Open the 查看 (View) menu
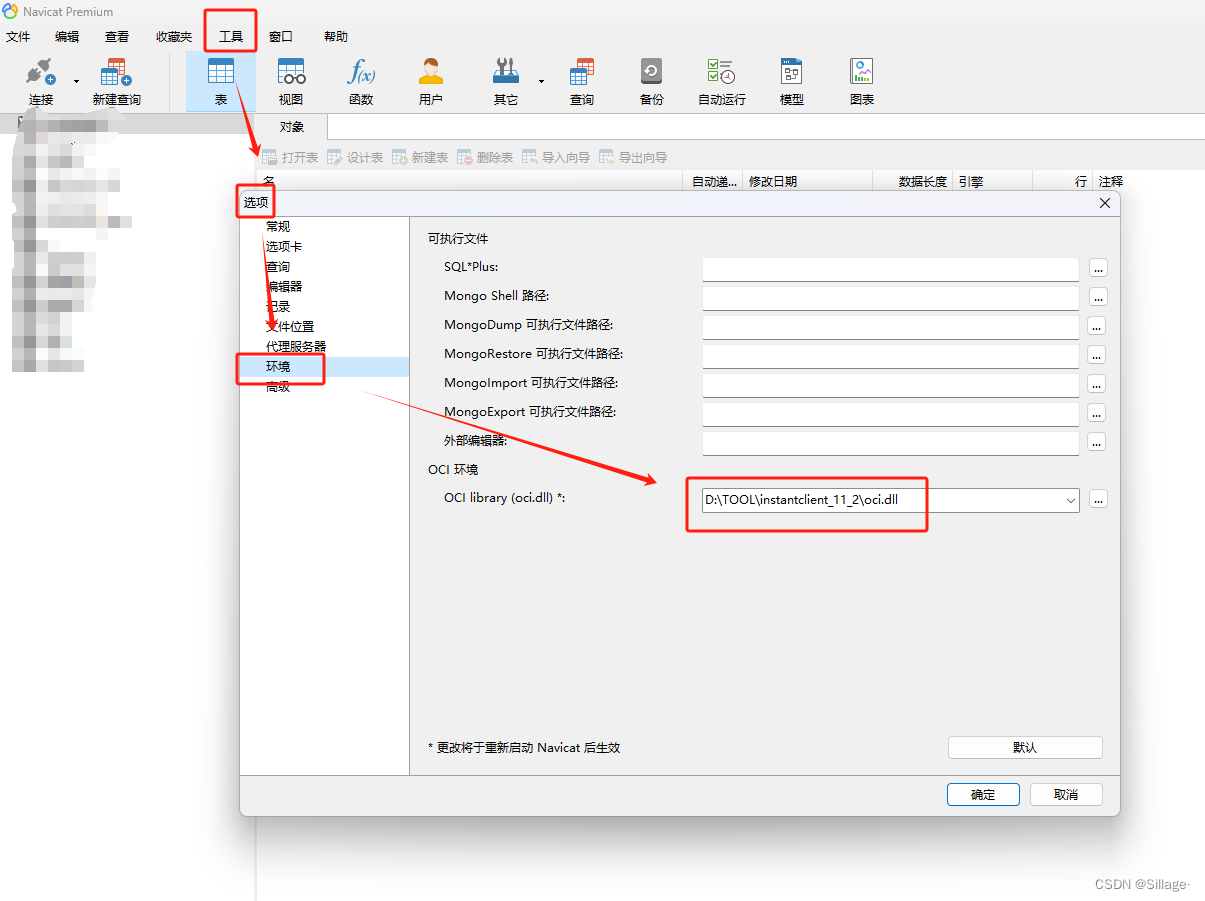1205x901 pixels. click(117, 37)
